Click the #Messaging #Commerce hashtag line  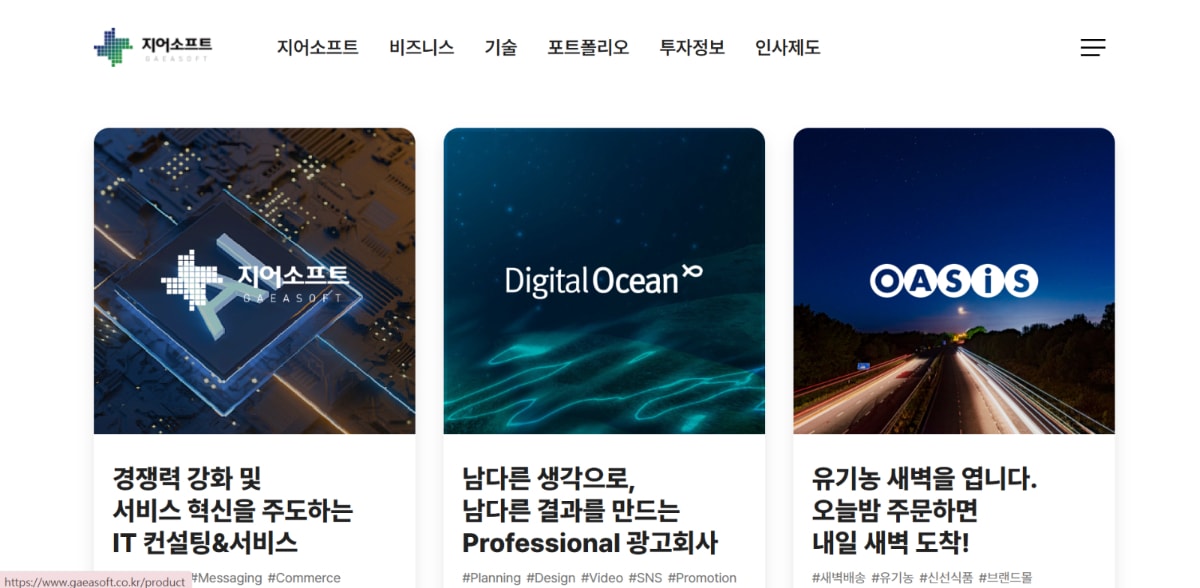tap(265, 578)
